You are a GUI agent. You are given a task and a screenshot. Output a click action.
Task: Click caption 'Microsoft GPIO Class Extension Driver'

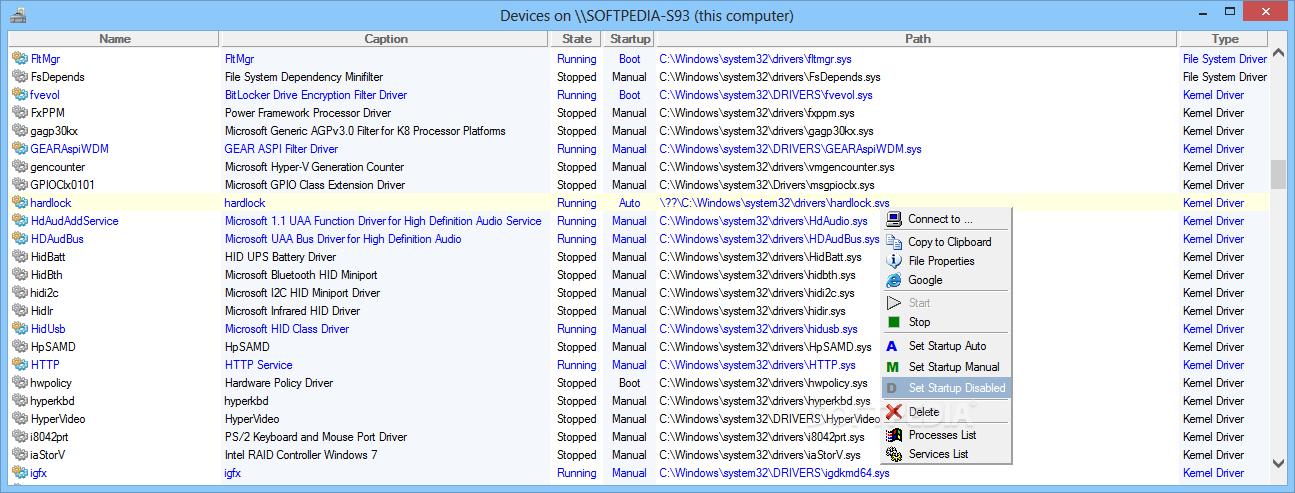point(315,185)
